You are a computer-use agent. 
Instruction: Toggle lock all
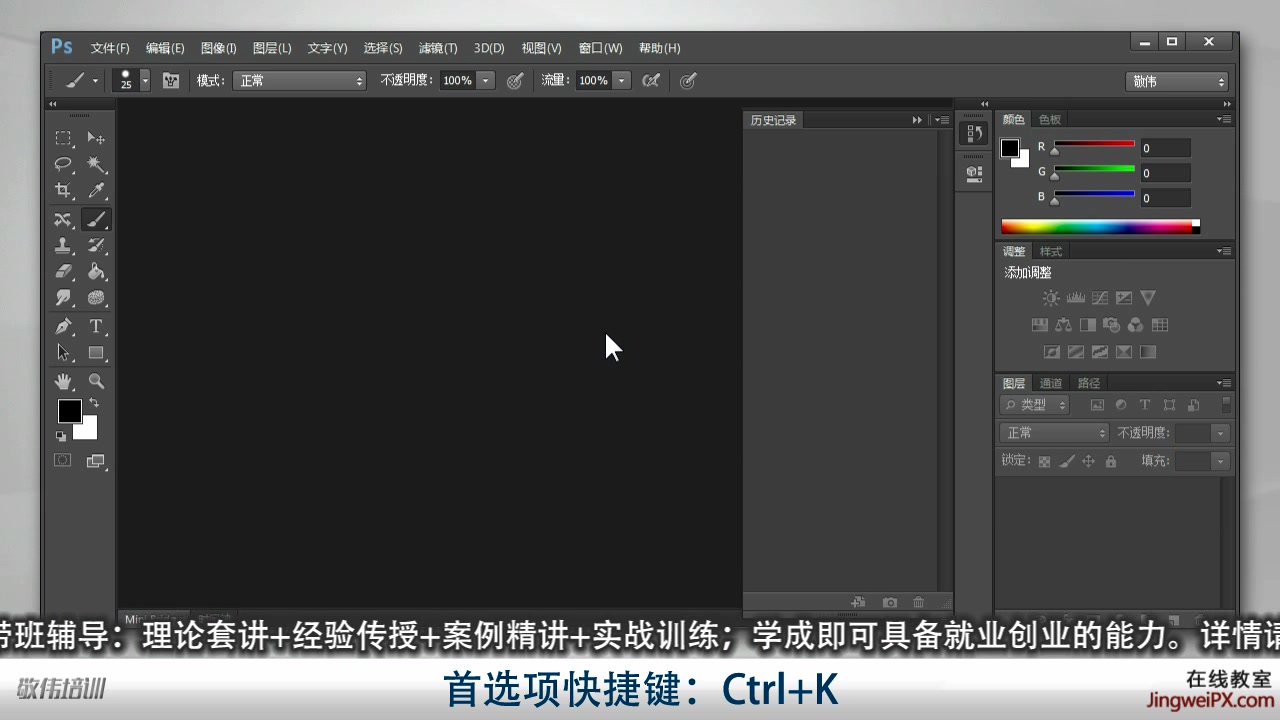coord(1110,461)
